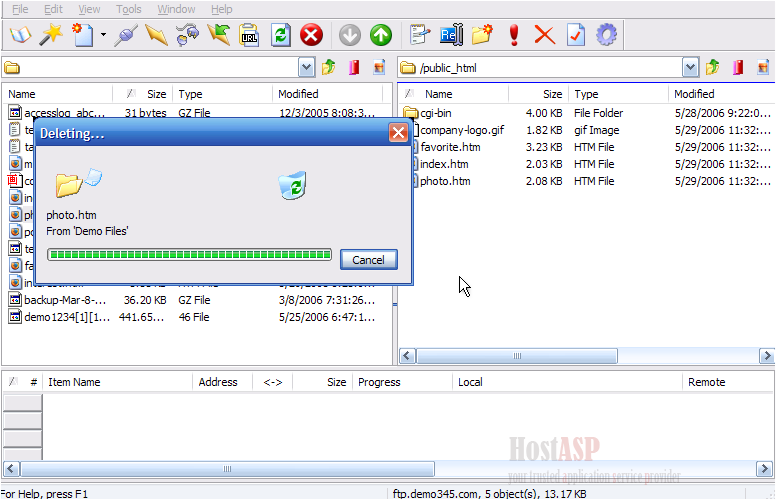This screenshot has height=500, width=776.
Task: Open the dropdown arrow beside New icon
Action: (103, 35)
